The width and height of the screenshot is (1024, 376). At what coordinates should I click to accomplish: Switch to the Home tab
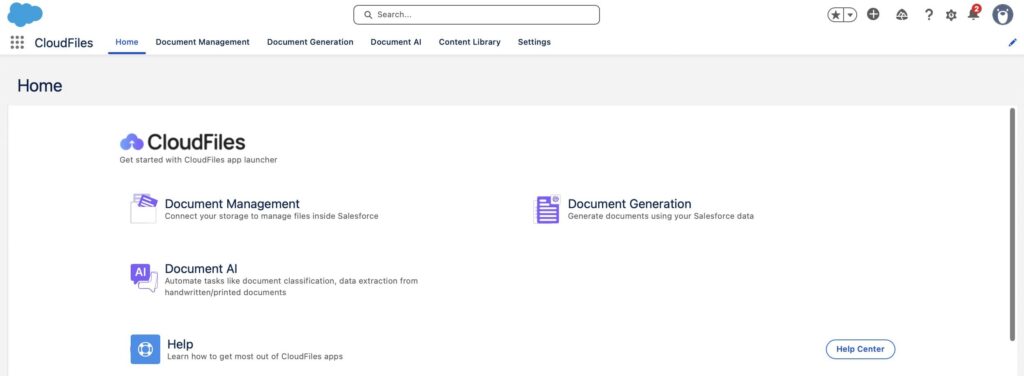(127, 42)
